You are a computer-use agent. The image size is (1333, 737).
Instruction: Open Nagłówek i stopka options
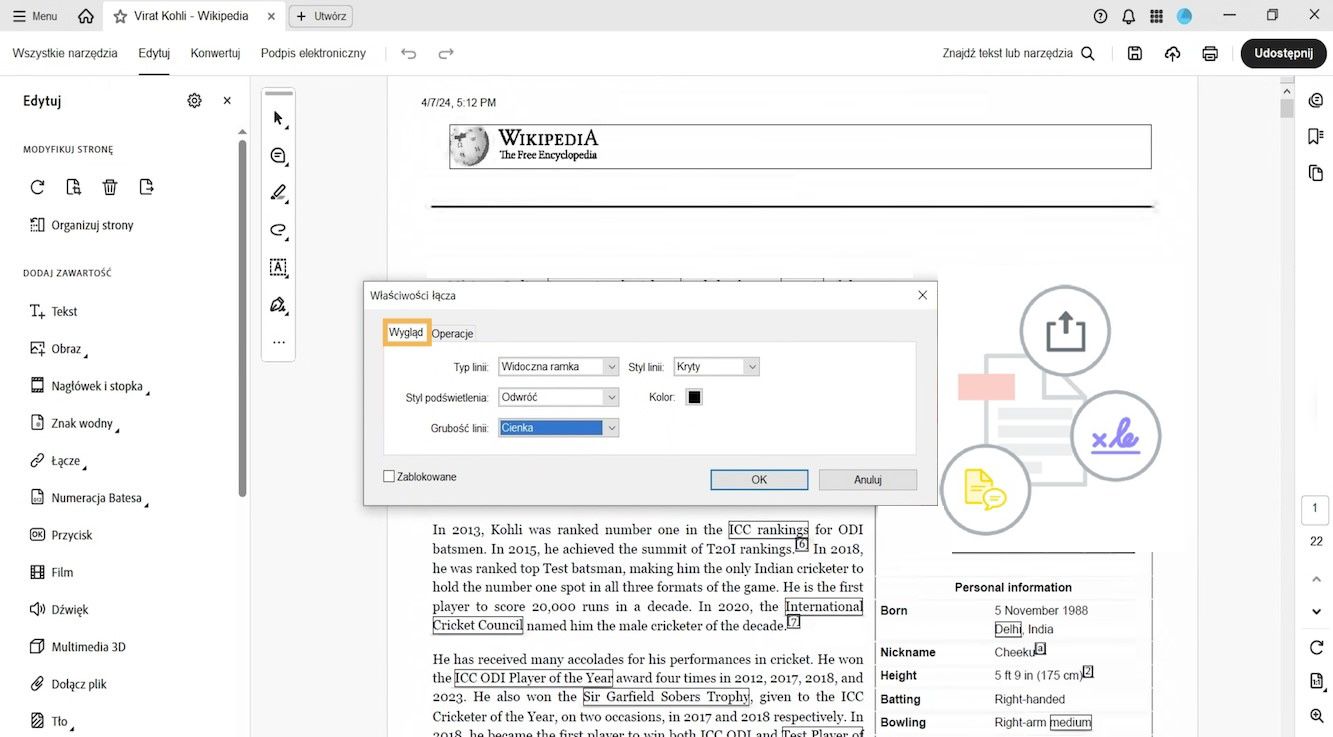[x=89, y=386]
